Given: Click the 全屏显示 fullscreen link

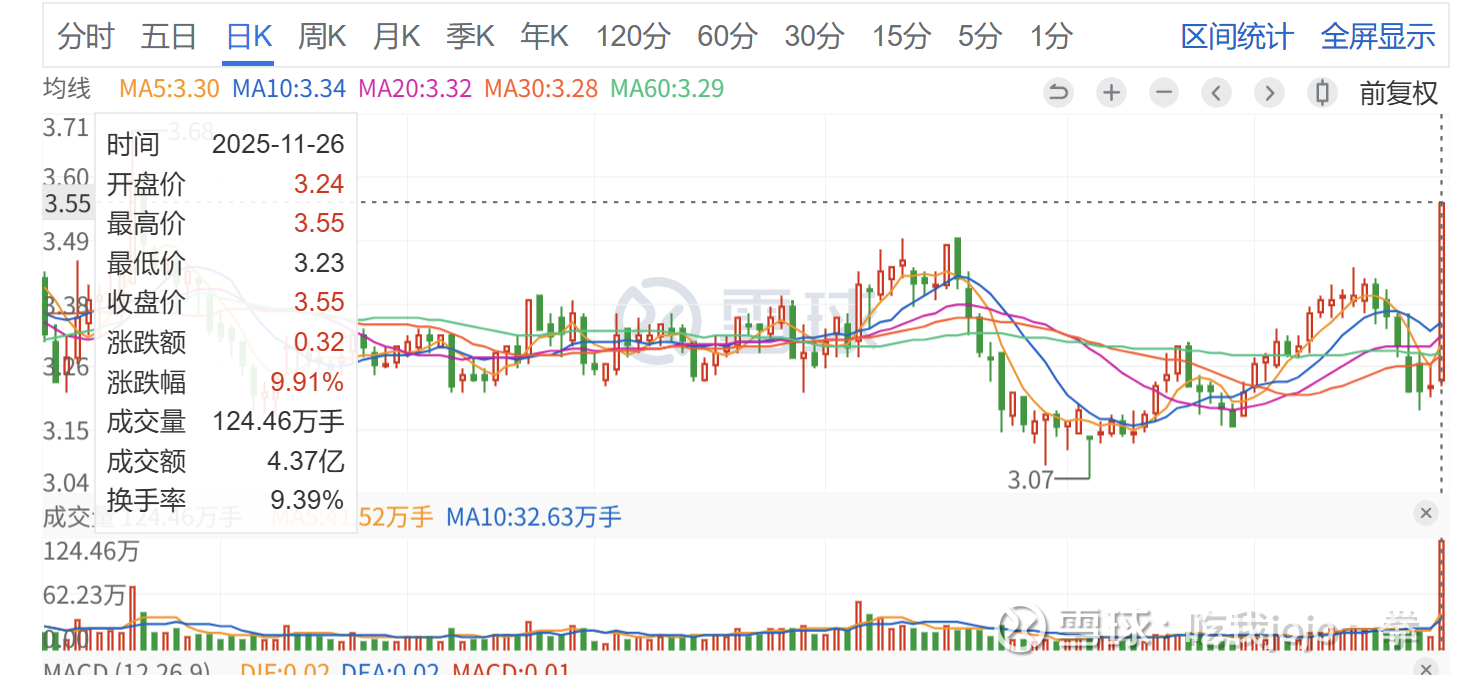Looking at the screenshot, I should (x=1378, y=37).
